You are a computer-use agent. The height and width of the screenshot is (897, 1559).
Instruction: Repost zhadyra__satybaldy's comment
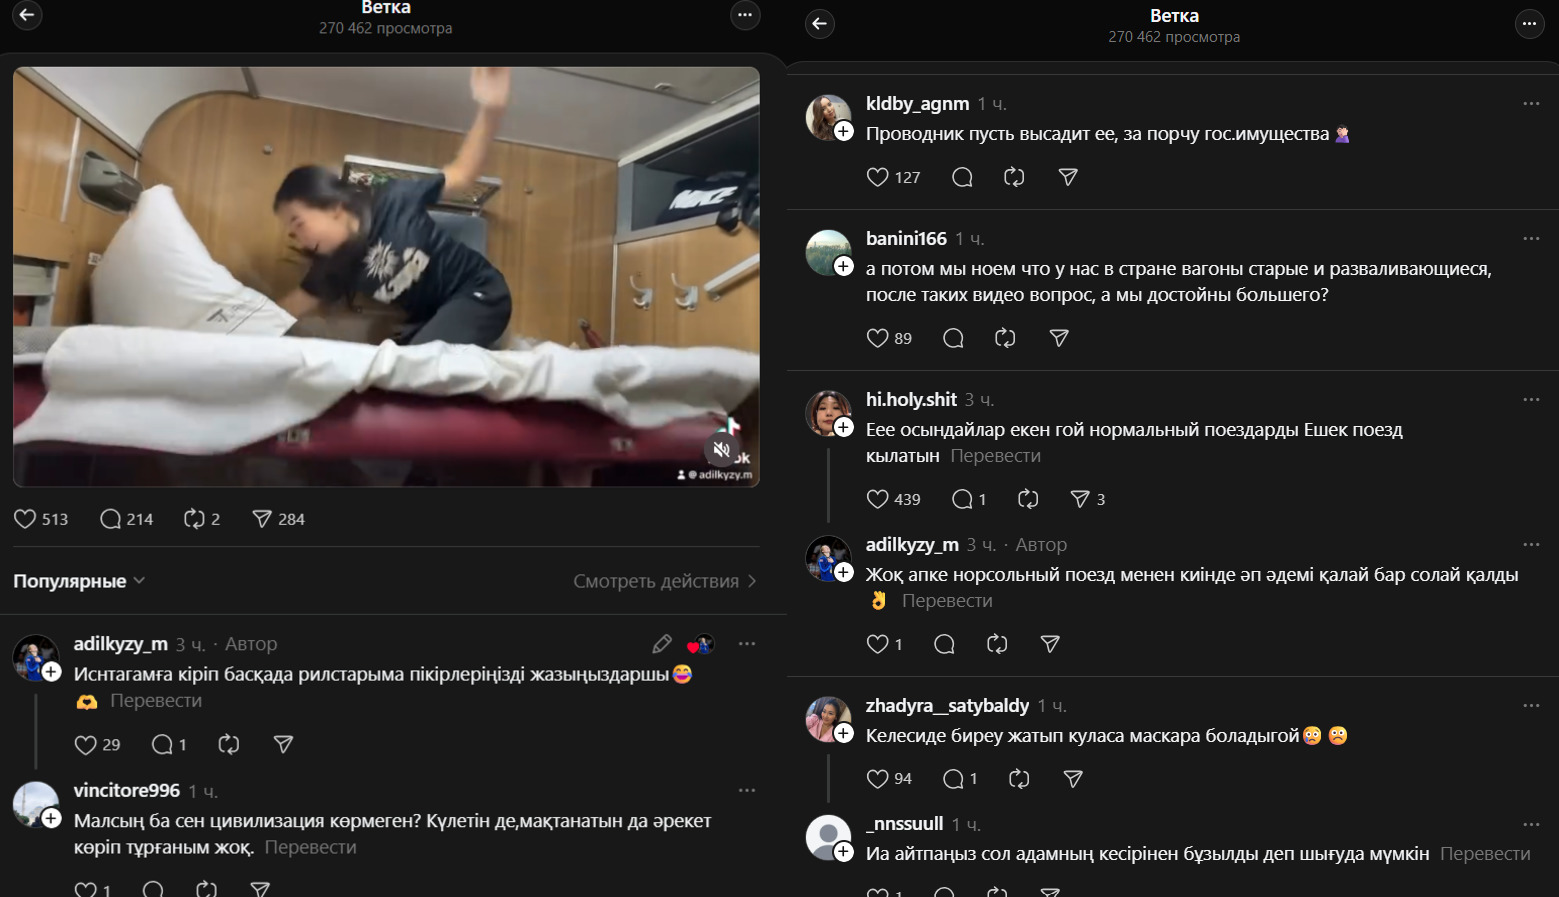coord(1019,779)
